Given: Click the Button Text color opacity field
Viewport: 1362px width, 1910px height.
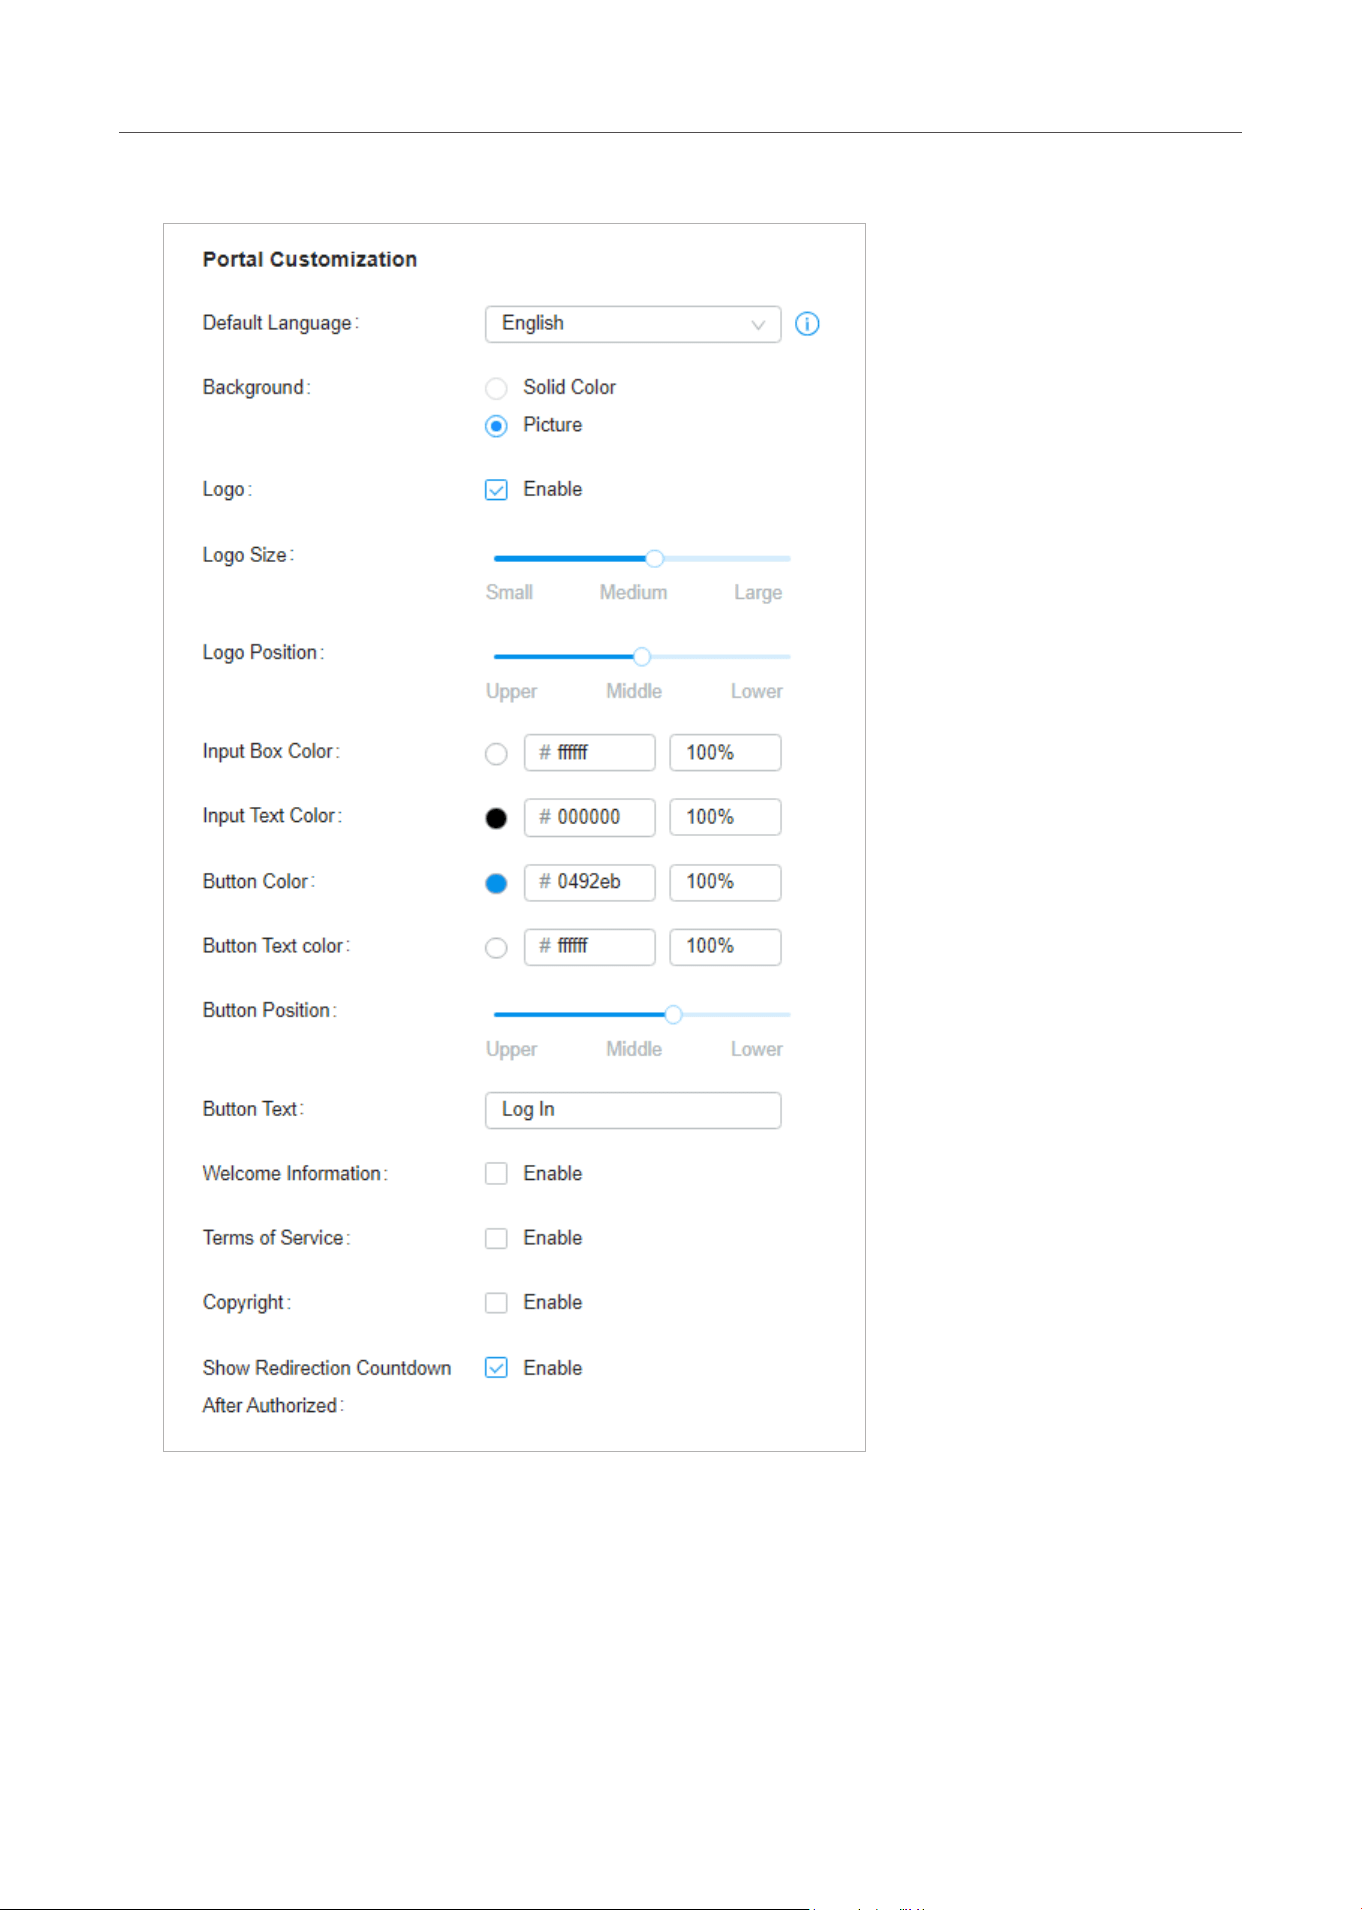Looking at the screenshot, I should point(725,946).
